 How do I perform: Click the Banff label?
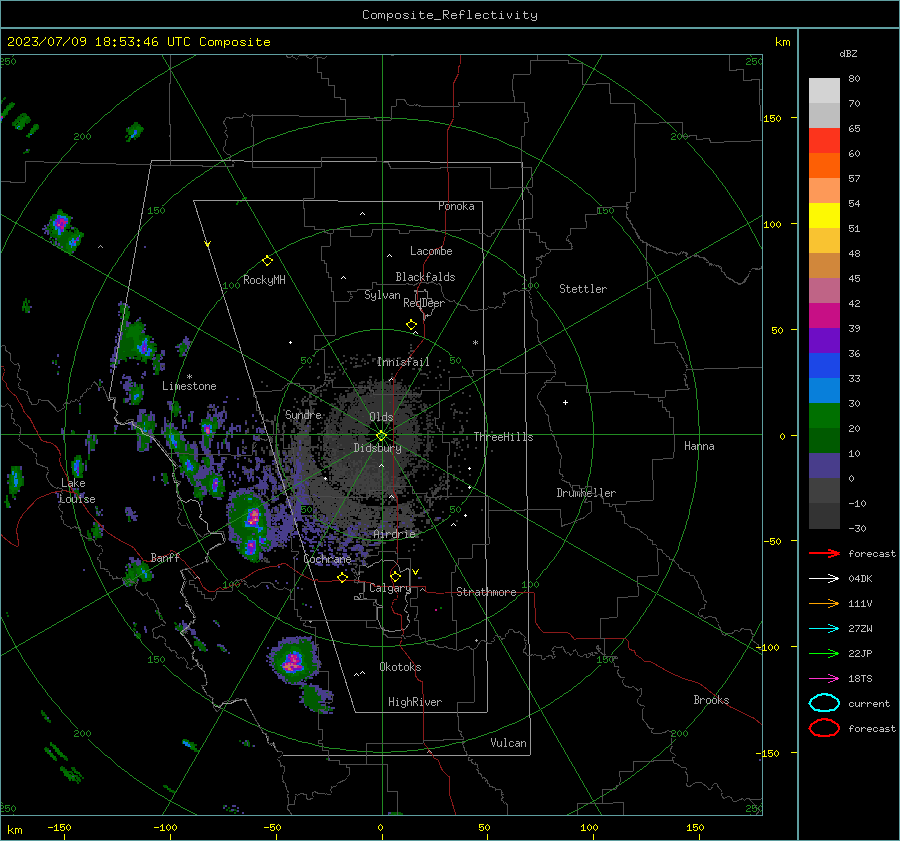165,557
